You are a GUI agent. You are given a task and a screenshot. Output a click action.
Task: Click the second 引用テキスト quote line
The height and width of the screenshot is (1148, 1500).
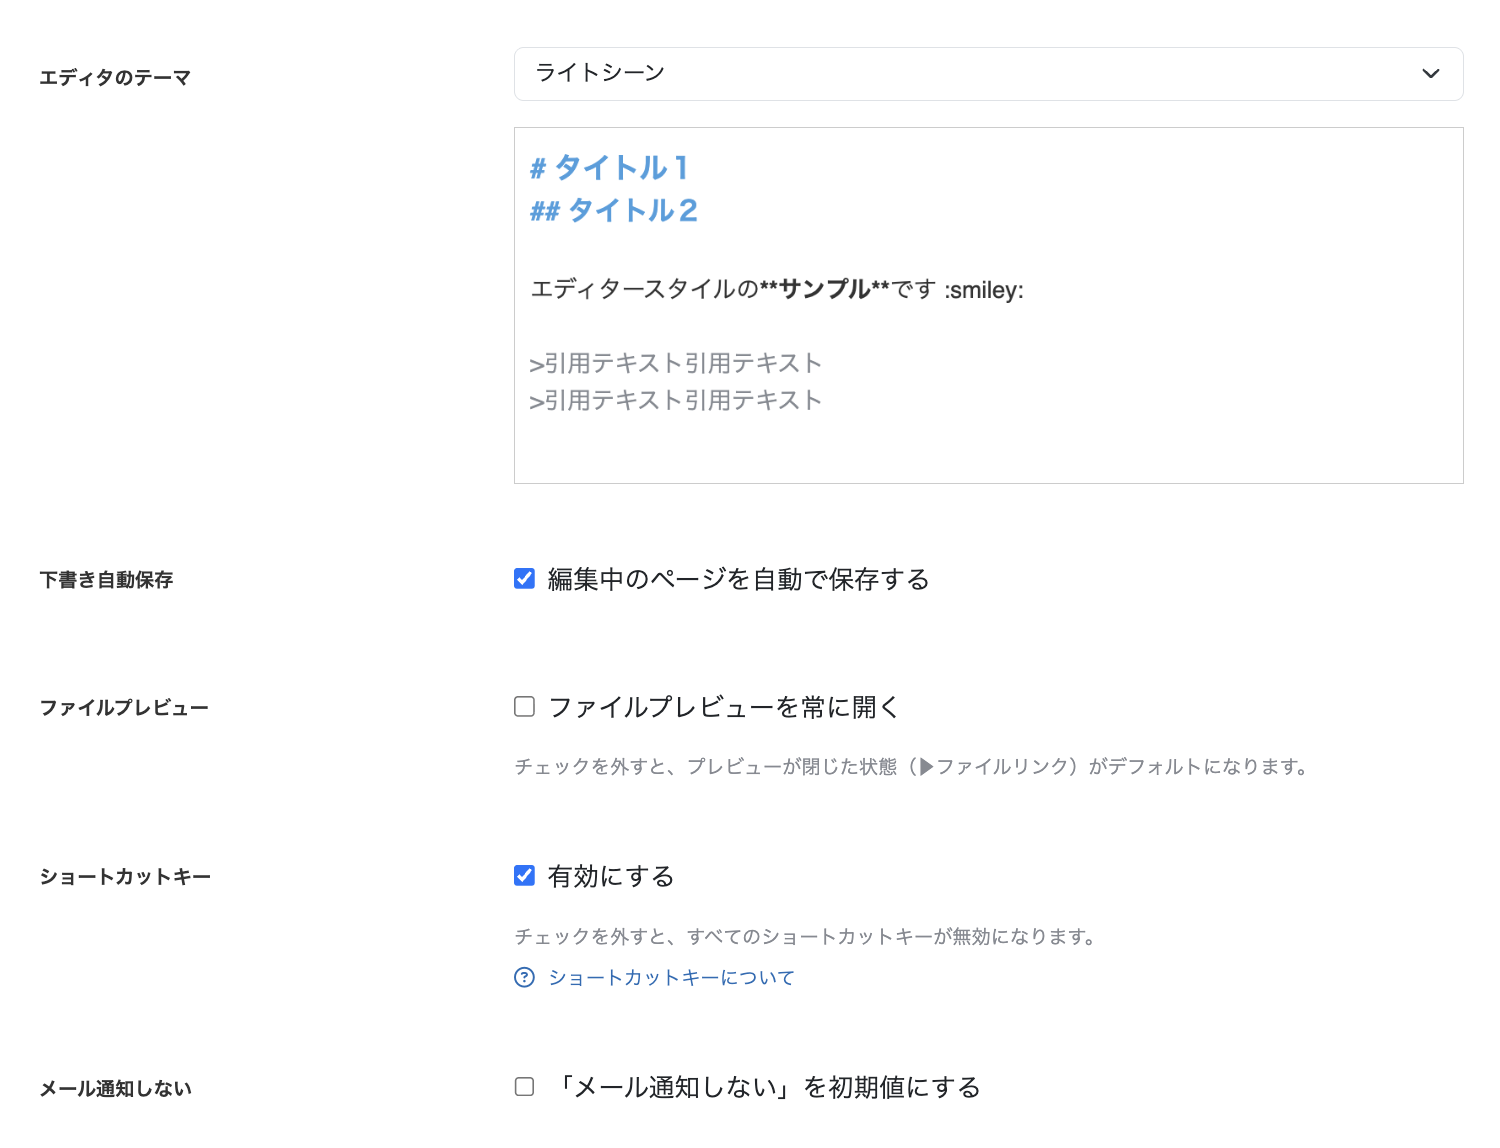coord(676,400)
